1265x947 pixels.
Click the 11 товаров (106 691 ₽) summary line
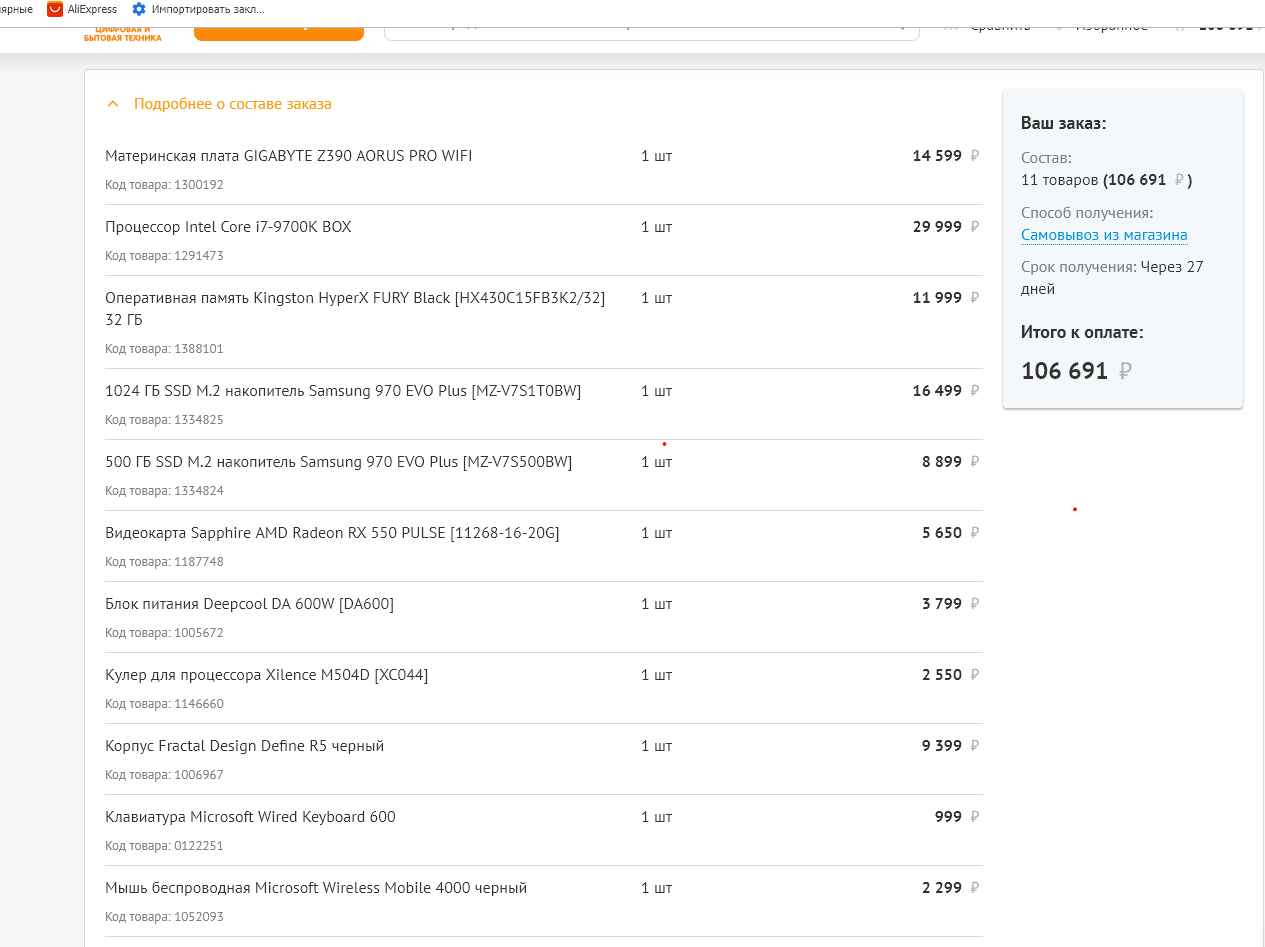tap(1107, 181)
